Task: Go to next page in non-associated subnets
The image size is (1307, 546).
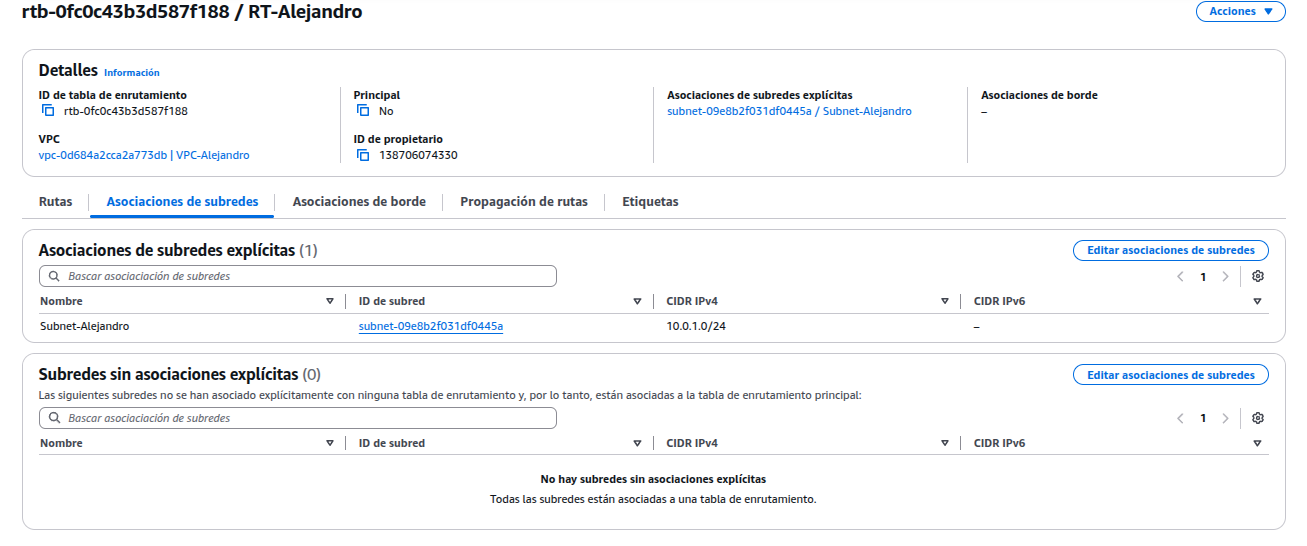Action: [x=1225, y=419]
